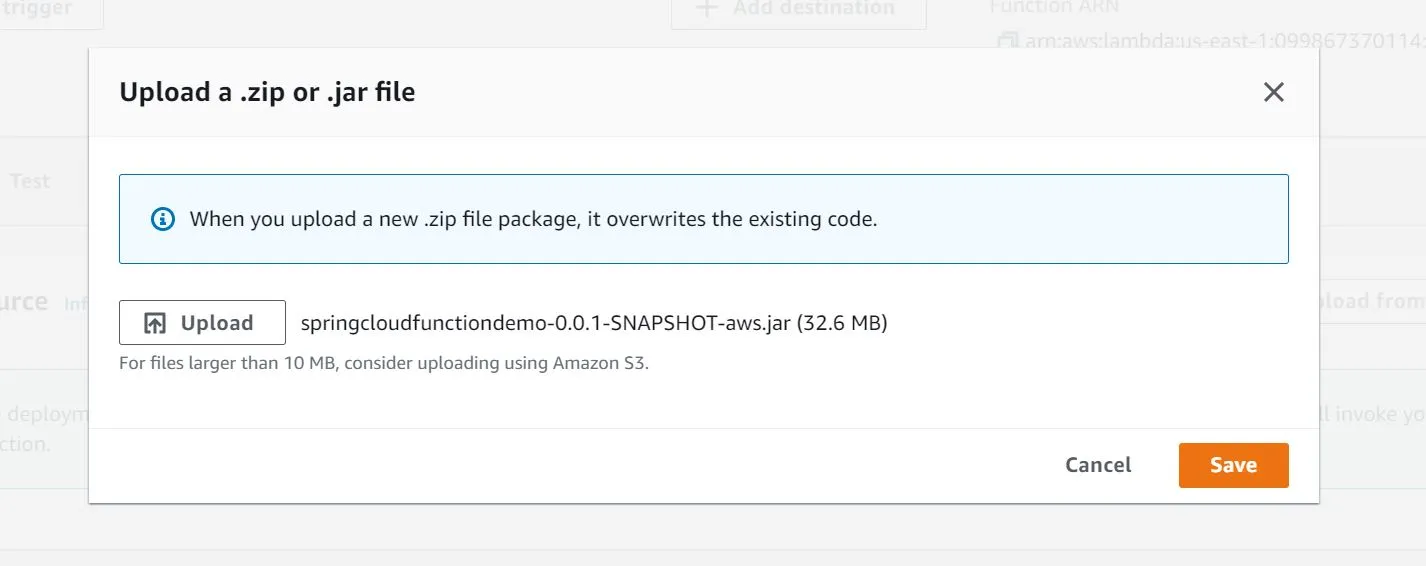Viewport: 1426px width, 566px height.
Task: Click the blue info circle icon
Action: (x=162, y=219)
